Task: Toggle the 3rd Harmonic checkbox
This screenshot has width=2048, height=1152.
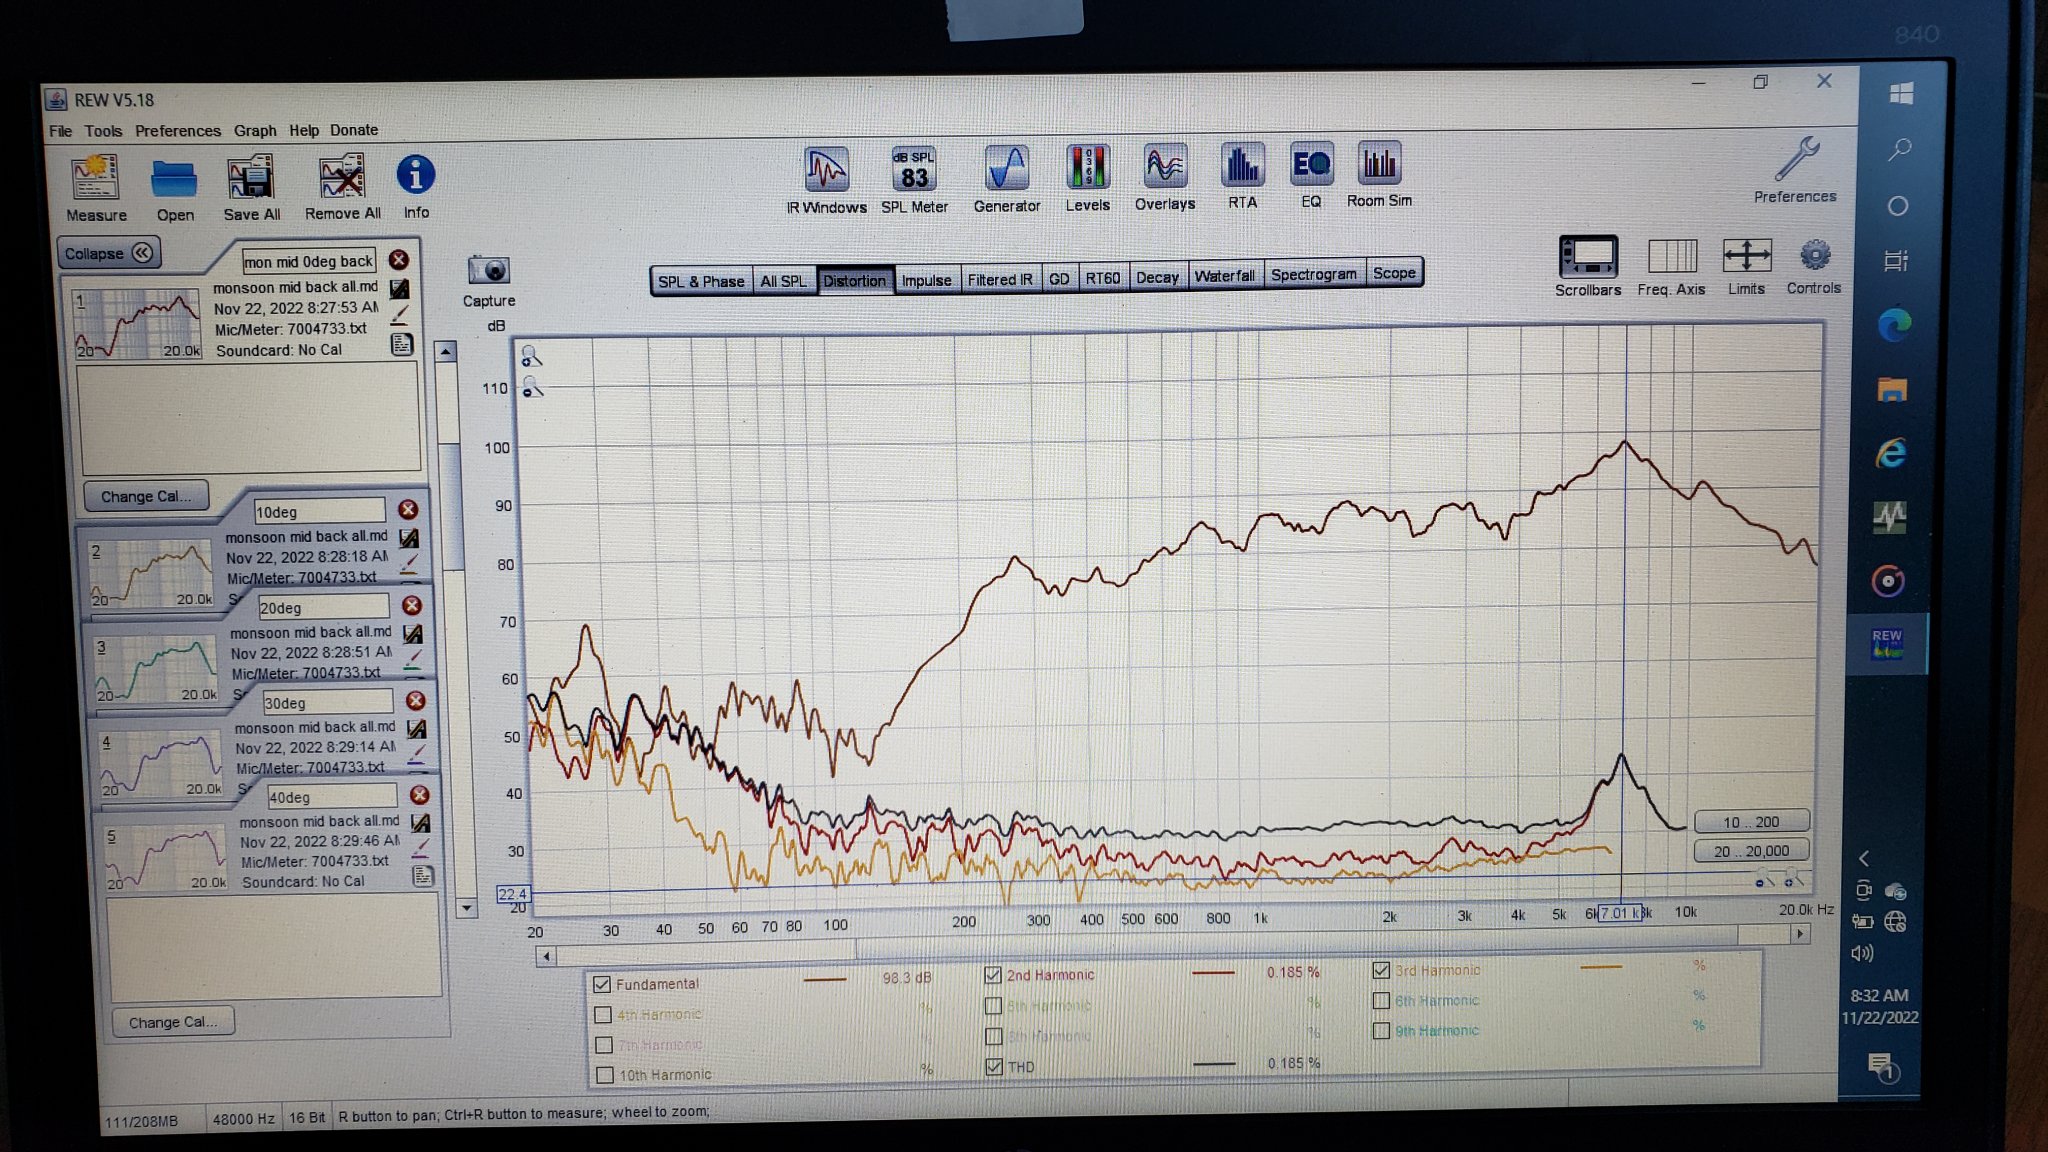Action: tap(1381, 970)
